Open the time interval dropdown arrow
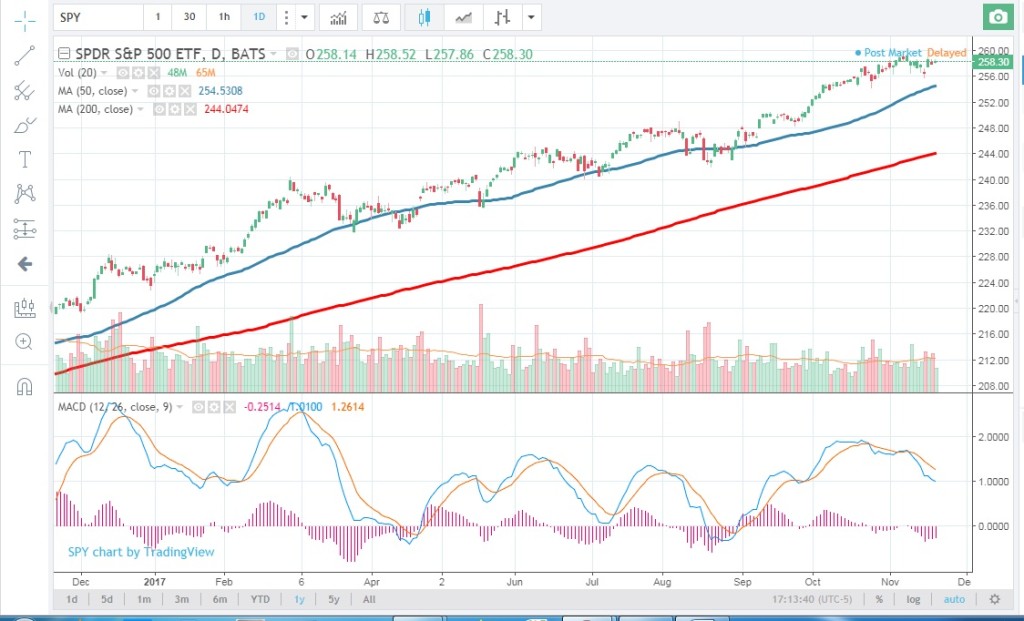Image resolution: width=1024 pixels, height=621 pixels. 305,17
